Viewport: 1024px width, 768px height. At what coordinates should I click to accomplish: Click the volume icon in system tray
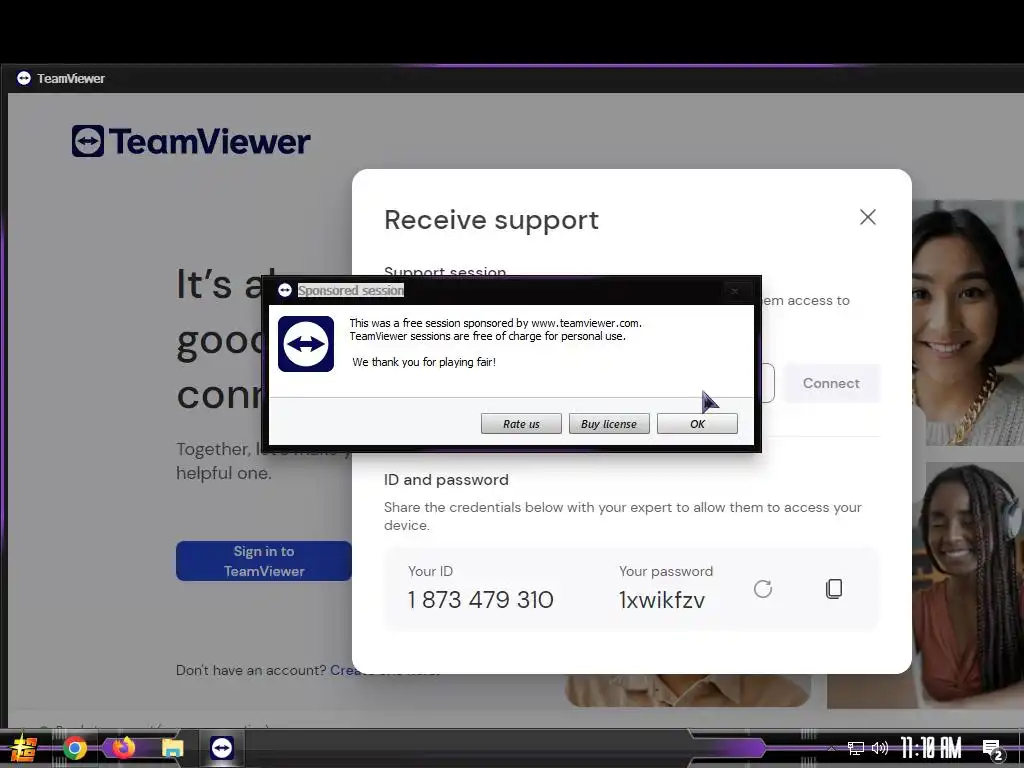click(x=880, y=748)
